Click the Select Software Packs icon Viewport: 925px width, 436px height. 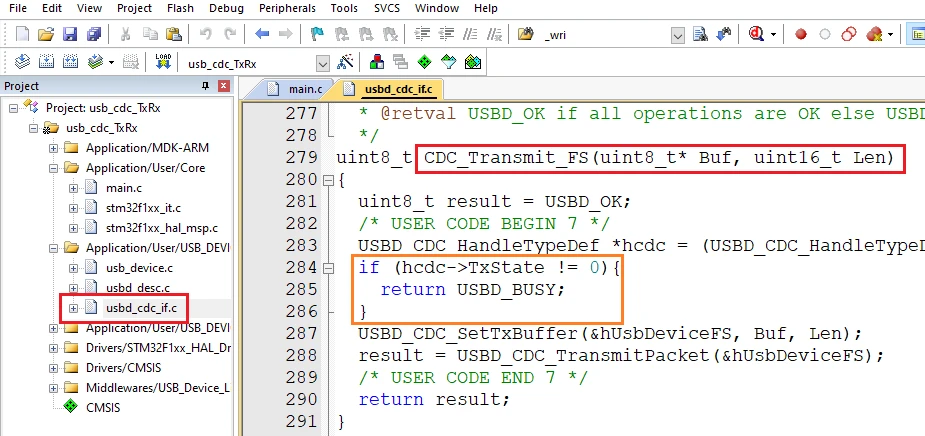tap(449, 62)
